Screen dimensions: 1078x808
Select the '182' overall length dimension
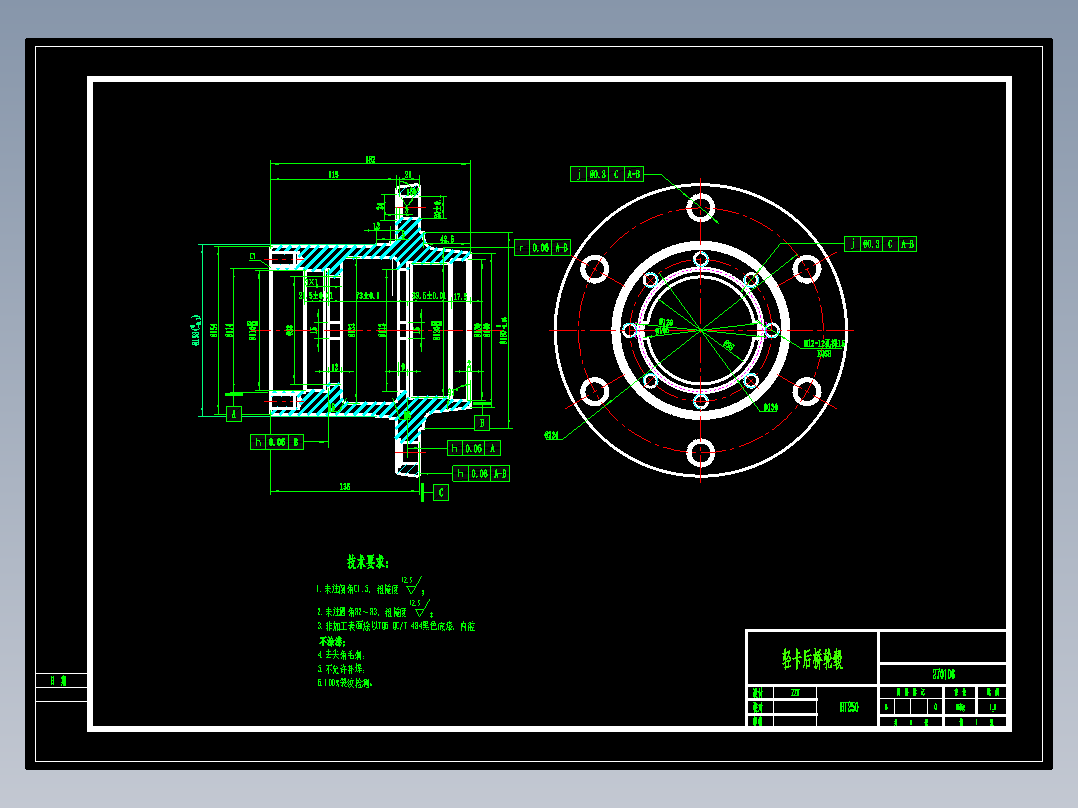[371, 160]
